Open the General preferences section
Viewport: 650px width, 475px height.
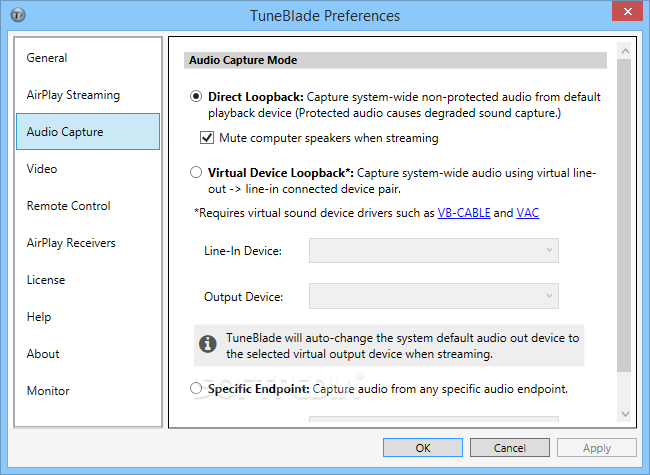click(88, 58)
